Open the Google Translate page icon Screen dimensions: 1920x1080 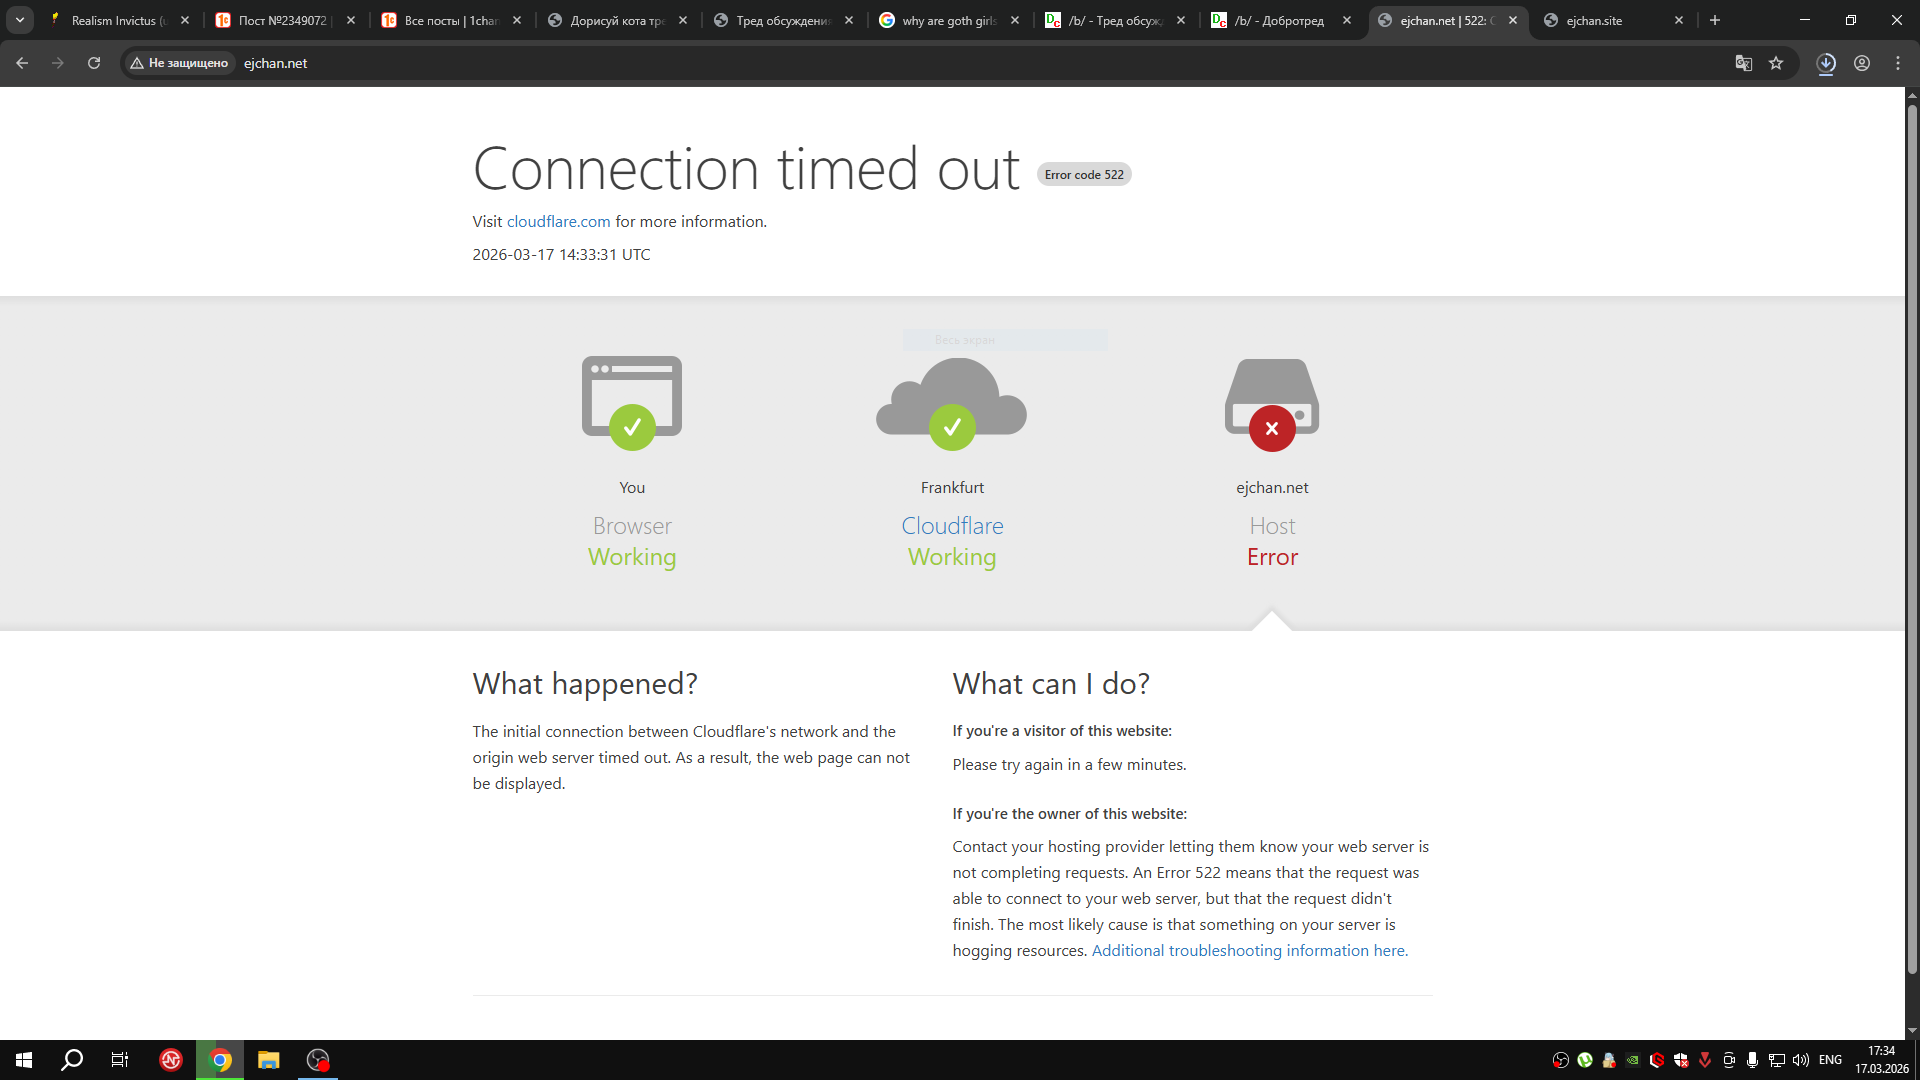pos(1743,63)
